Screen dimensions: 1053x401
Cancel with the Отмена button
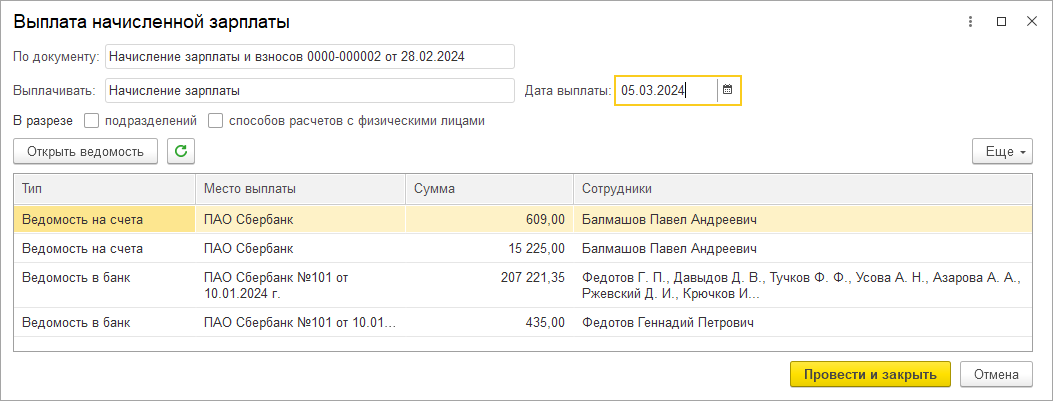point(997,374)
